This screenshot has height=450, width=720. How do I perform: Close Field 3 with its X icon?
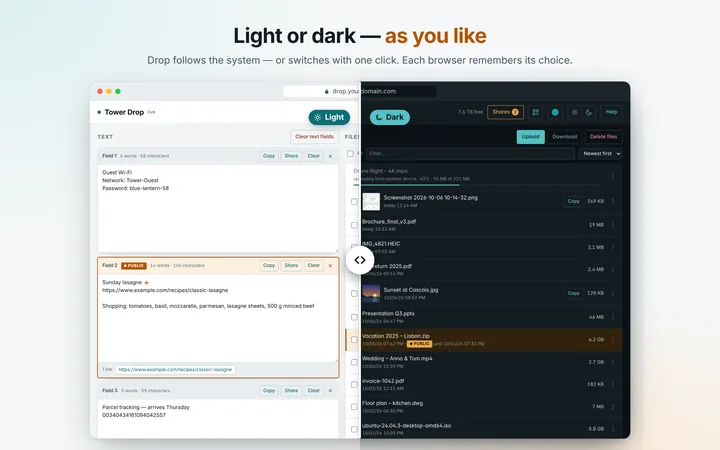click(x=330, y=390)
